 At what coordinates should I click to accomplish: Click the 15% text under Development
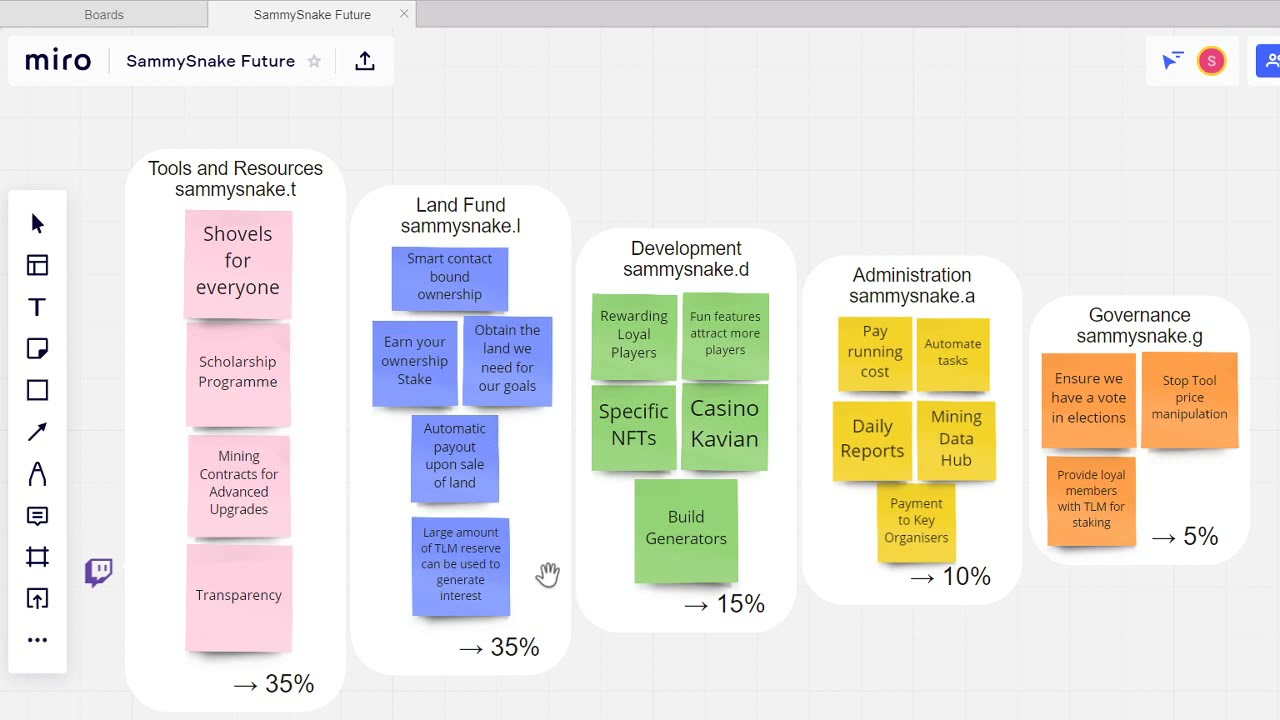(x=740, y=604)
